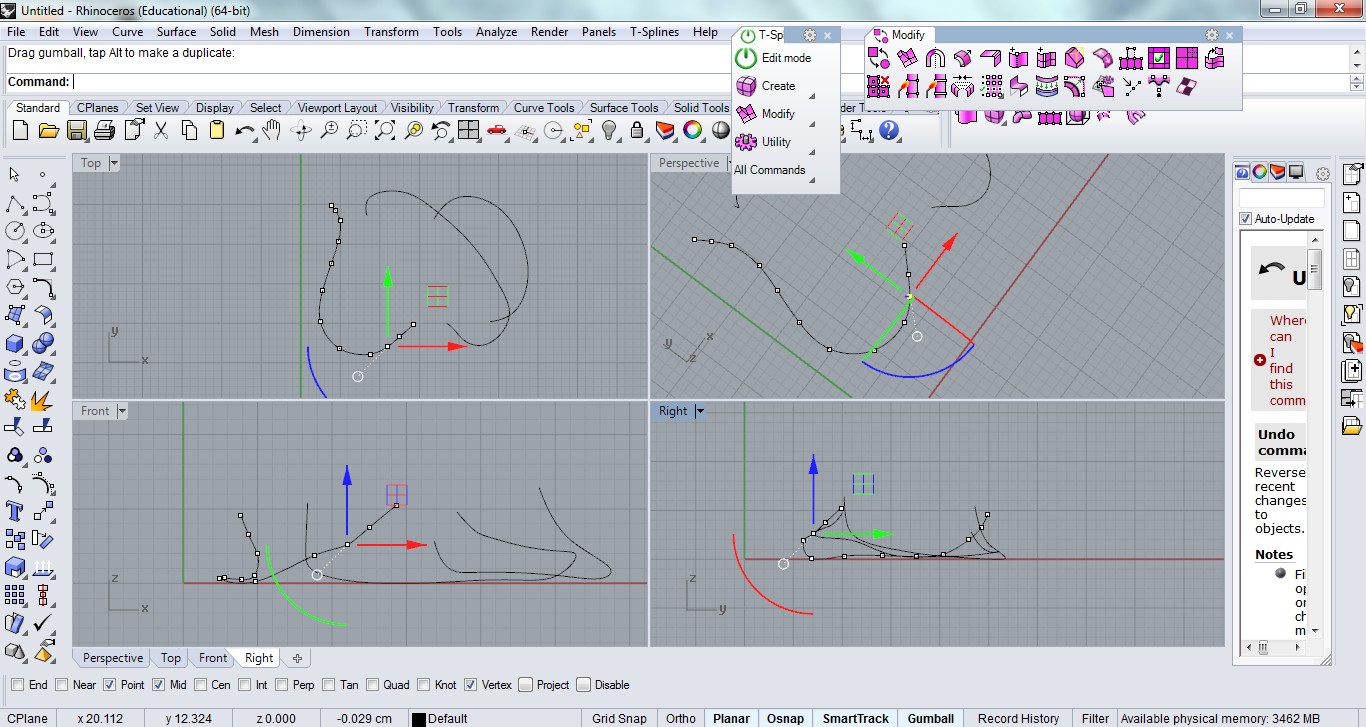
Task: Enable the Perp osnap checkbox
Action: (282, 685)
